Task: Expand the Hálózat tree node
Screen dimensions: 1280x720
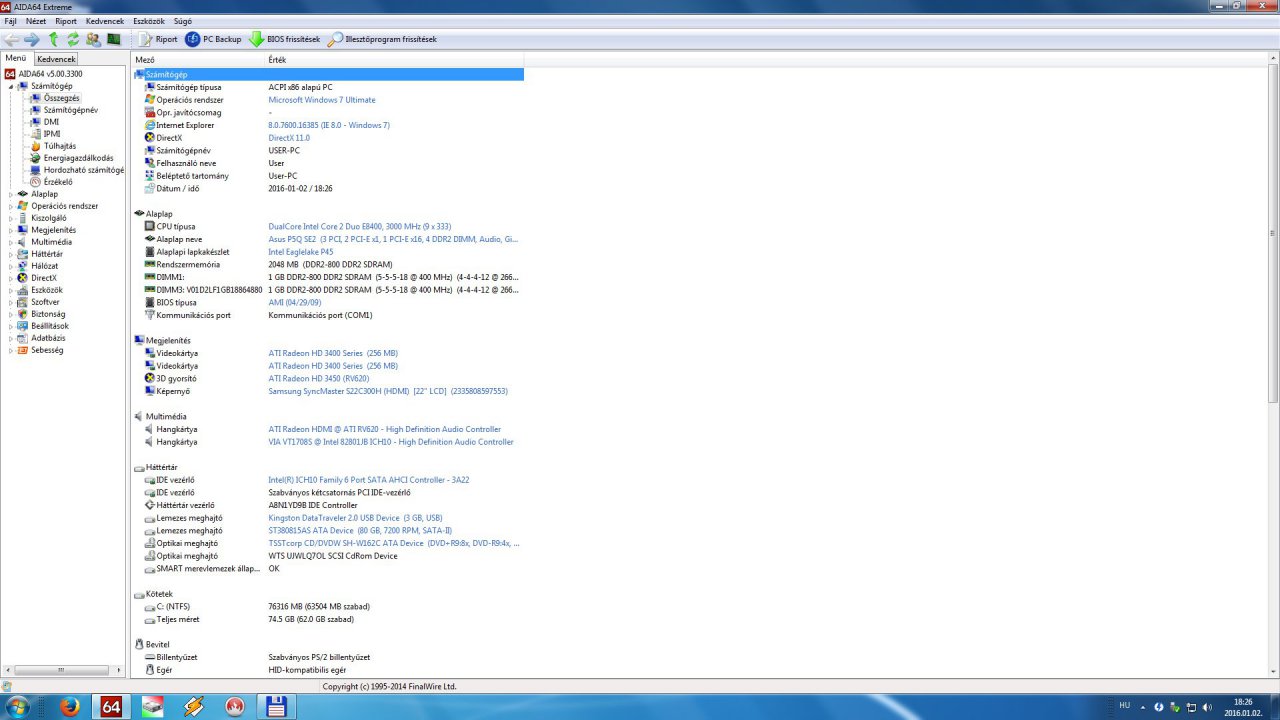Action: pos(11,266)
